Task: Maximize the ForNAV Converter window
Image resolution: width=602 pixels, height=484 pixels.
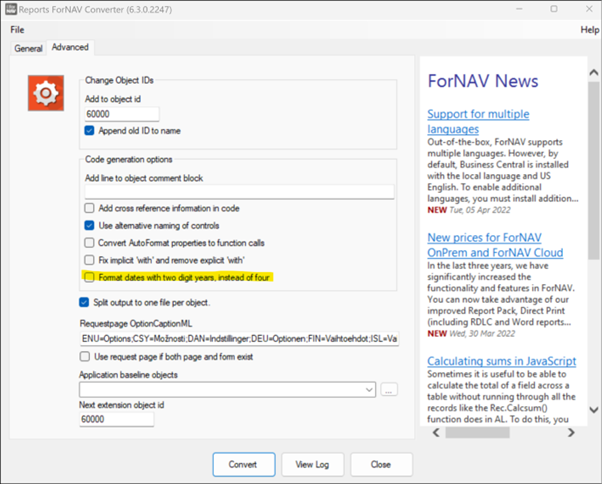Action: point(554,9)
